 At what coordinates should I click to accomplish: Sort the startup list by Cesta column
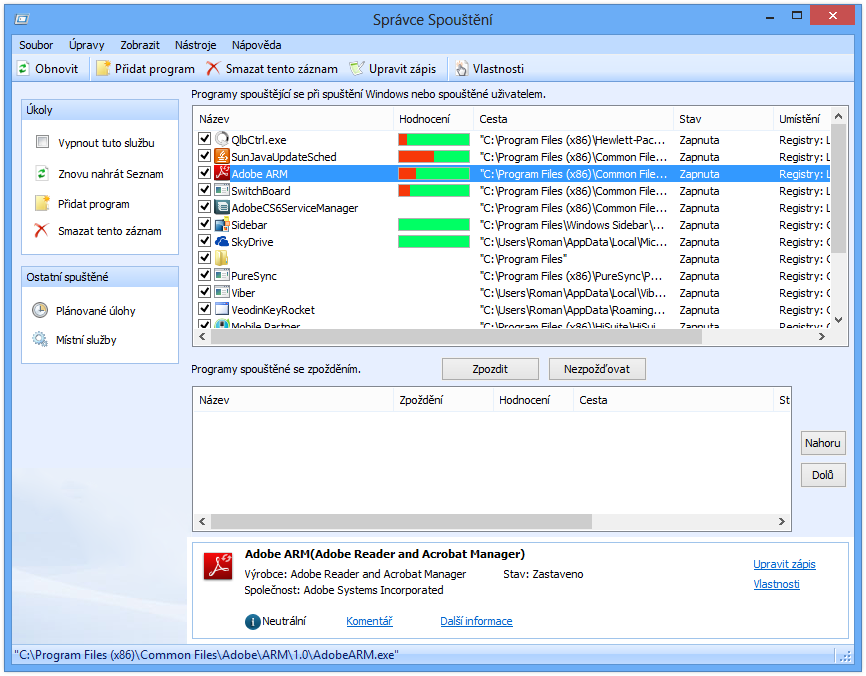click(573, 119)
